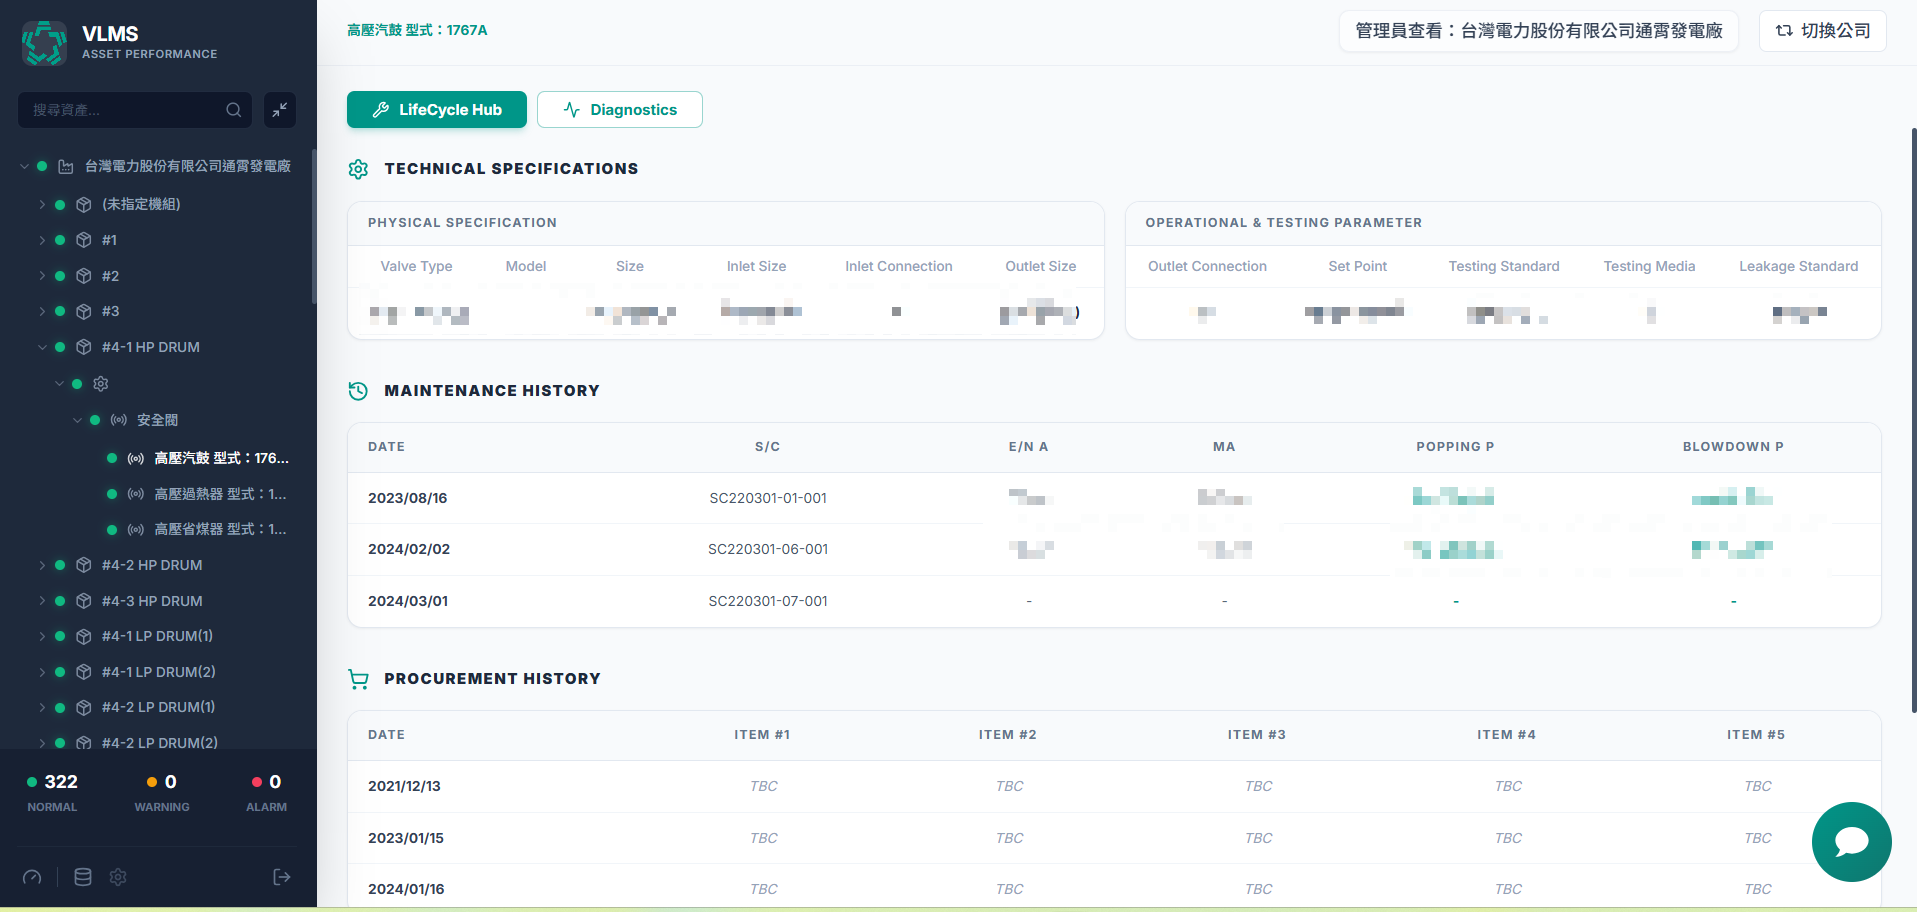The width and height of the screenshot is (1917, 912).
Task: Expand the #4-2 LP DRUM(1) node
Action: click(42, 707)
